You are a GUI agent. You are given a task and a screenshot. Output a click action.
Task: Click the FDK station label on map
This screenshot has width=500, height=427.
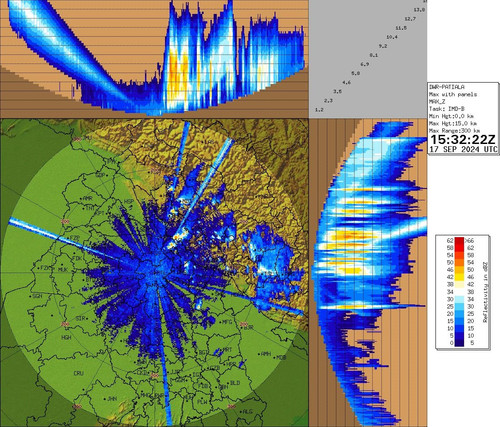click(x=77, y=258)
